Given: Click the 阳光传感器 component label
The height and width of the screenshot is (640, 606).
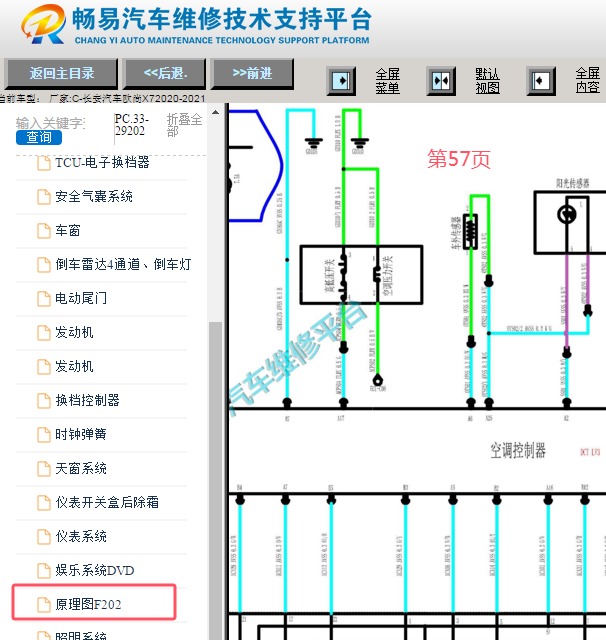Looking at the screenshot, I should point(573,183).
